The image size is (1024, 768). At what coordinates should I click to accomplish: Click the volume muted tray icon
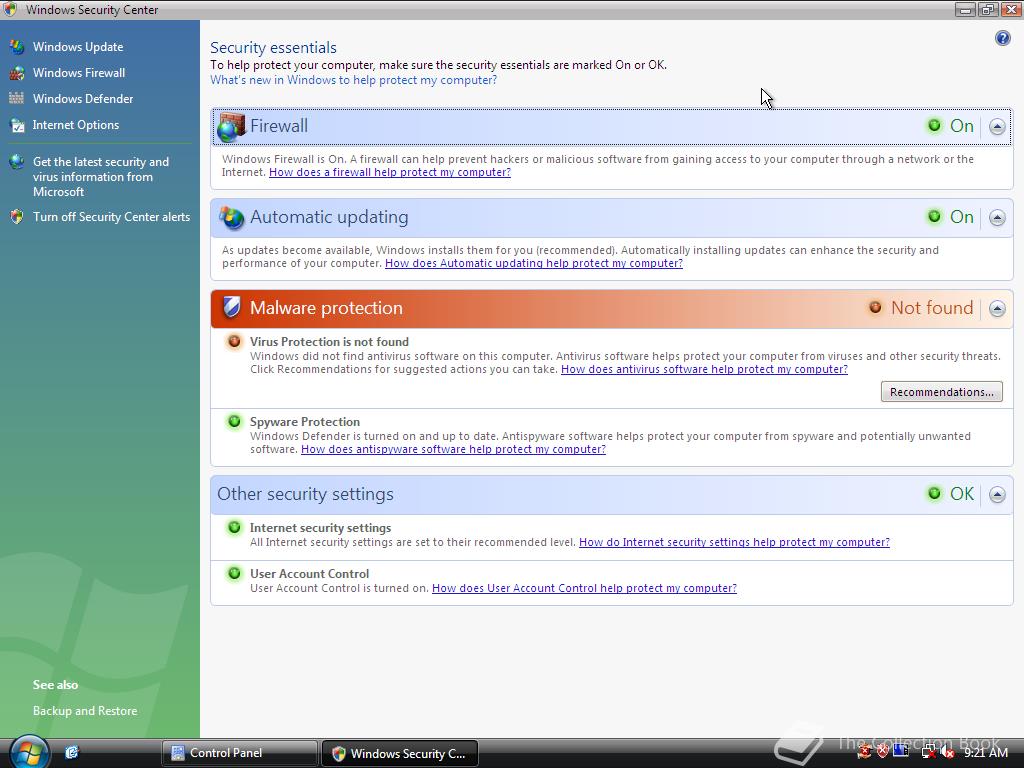point(946,753)
